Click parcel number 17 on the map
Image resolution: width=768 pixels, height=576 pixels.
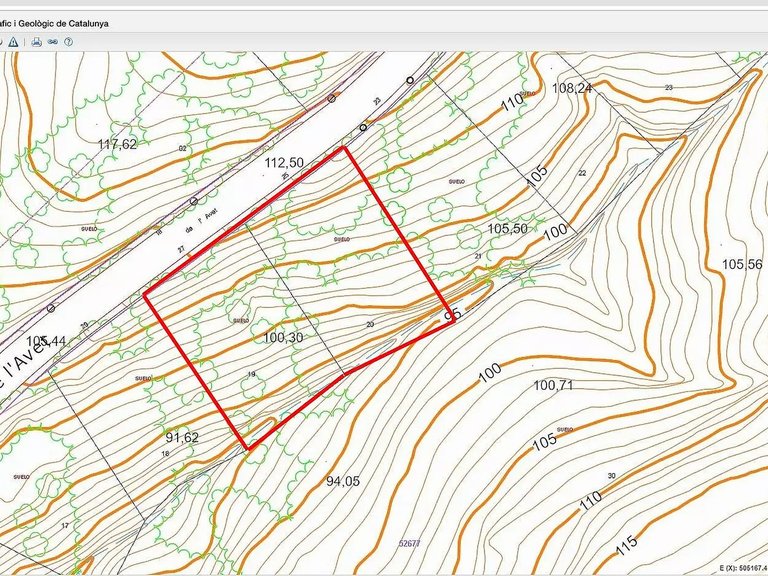(x=65, y=526)
